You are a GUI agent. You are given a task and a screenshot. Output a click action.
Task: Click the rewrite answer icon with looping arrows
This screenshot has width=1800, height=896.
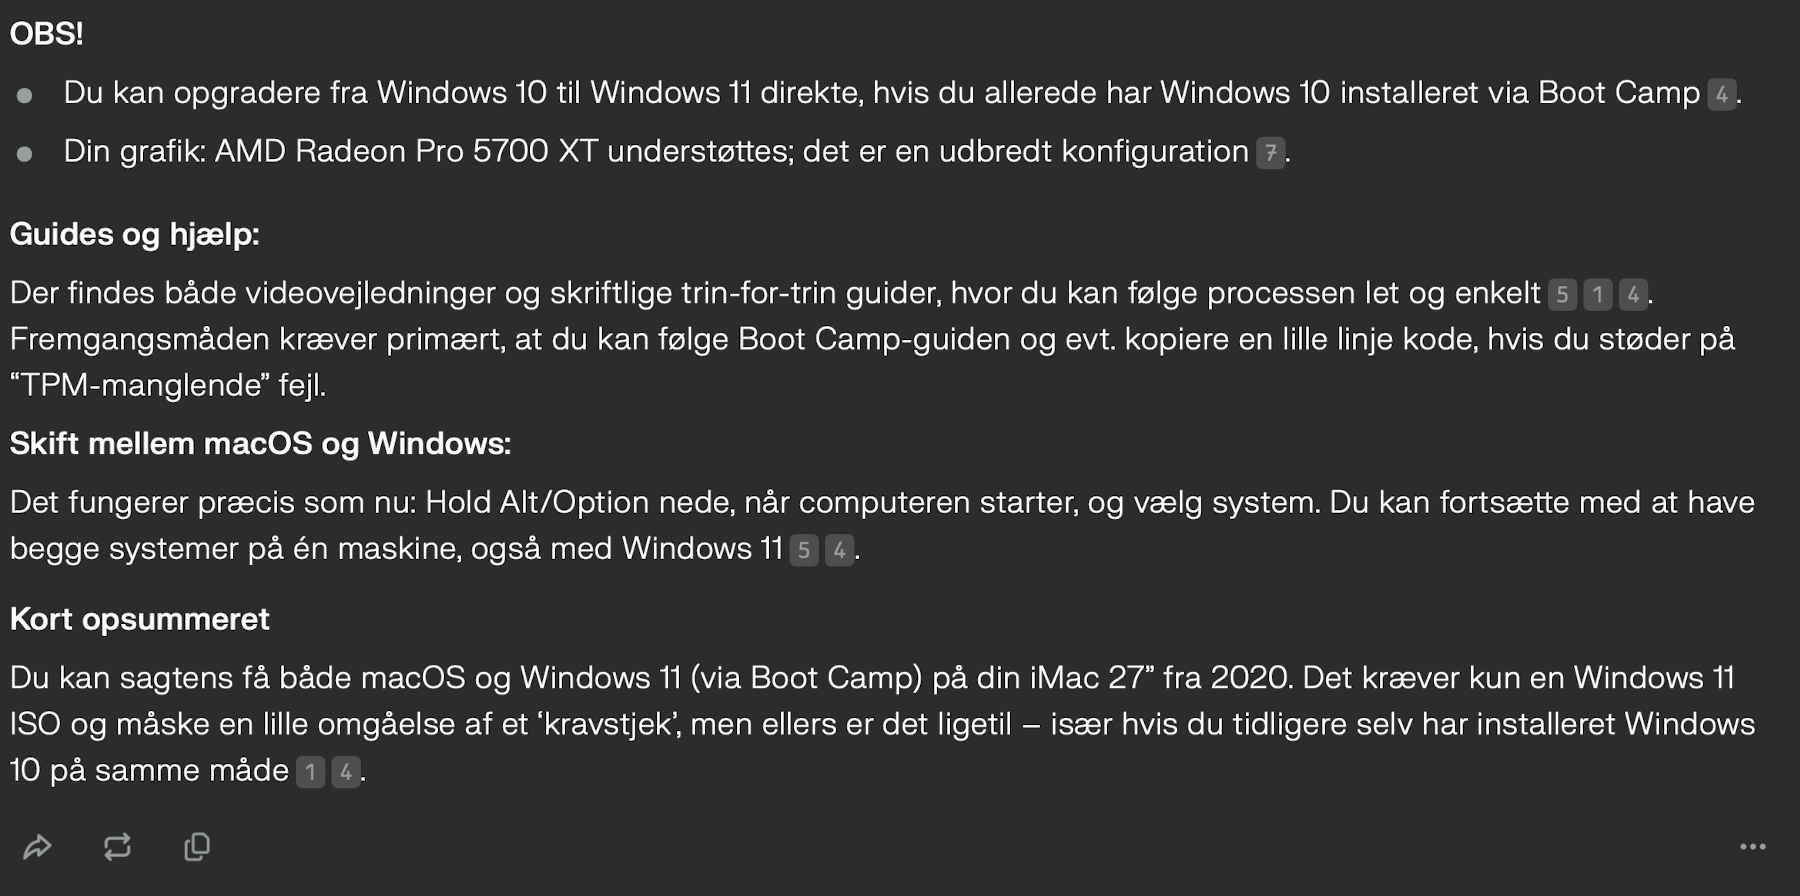point(117,847)
